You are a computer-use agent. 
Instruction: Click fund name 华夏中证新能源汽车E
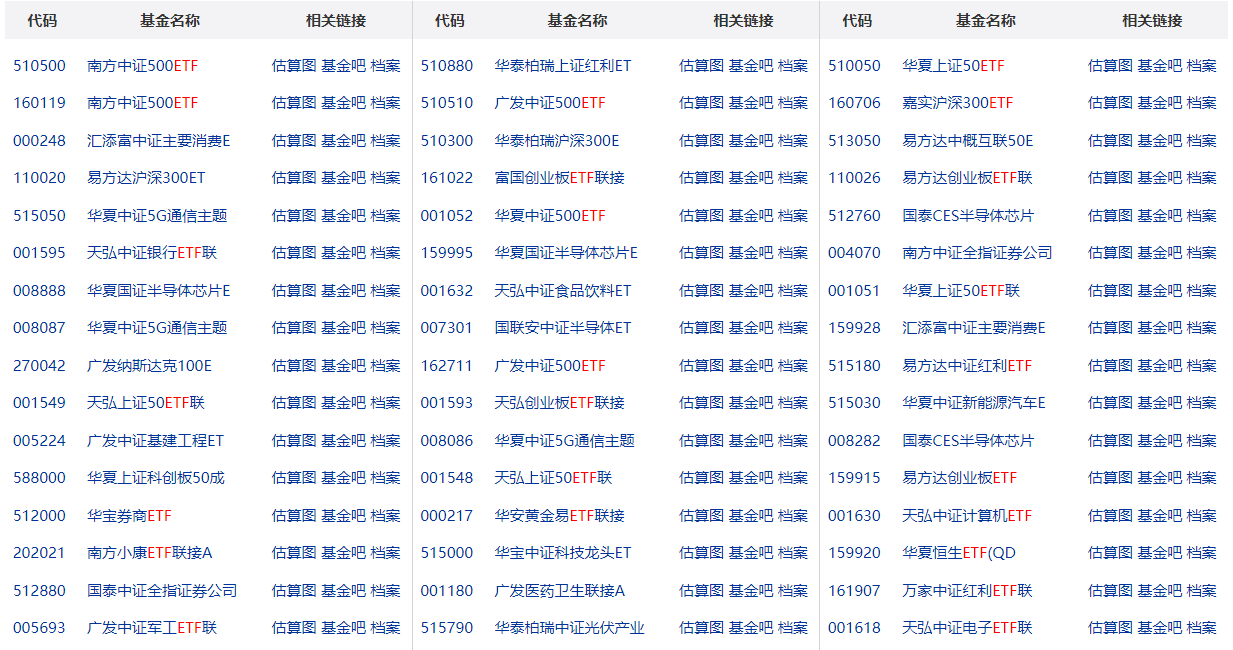point(974,403)
